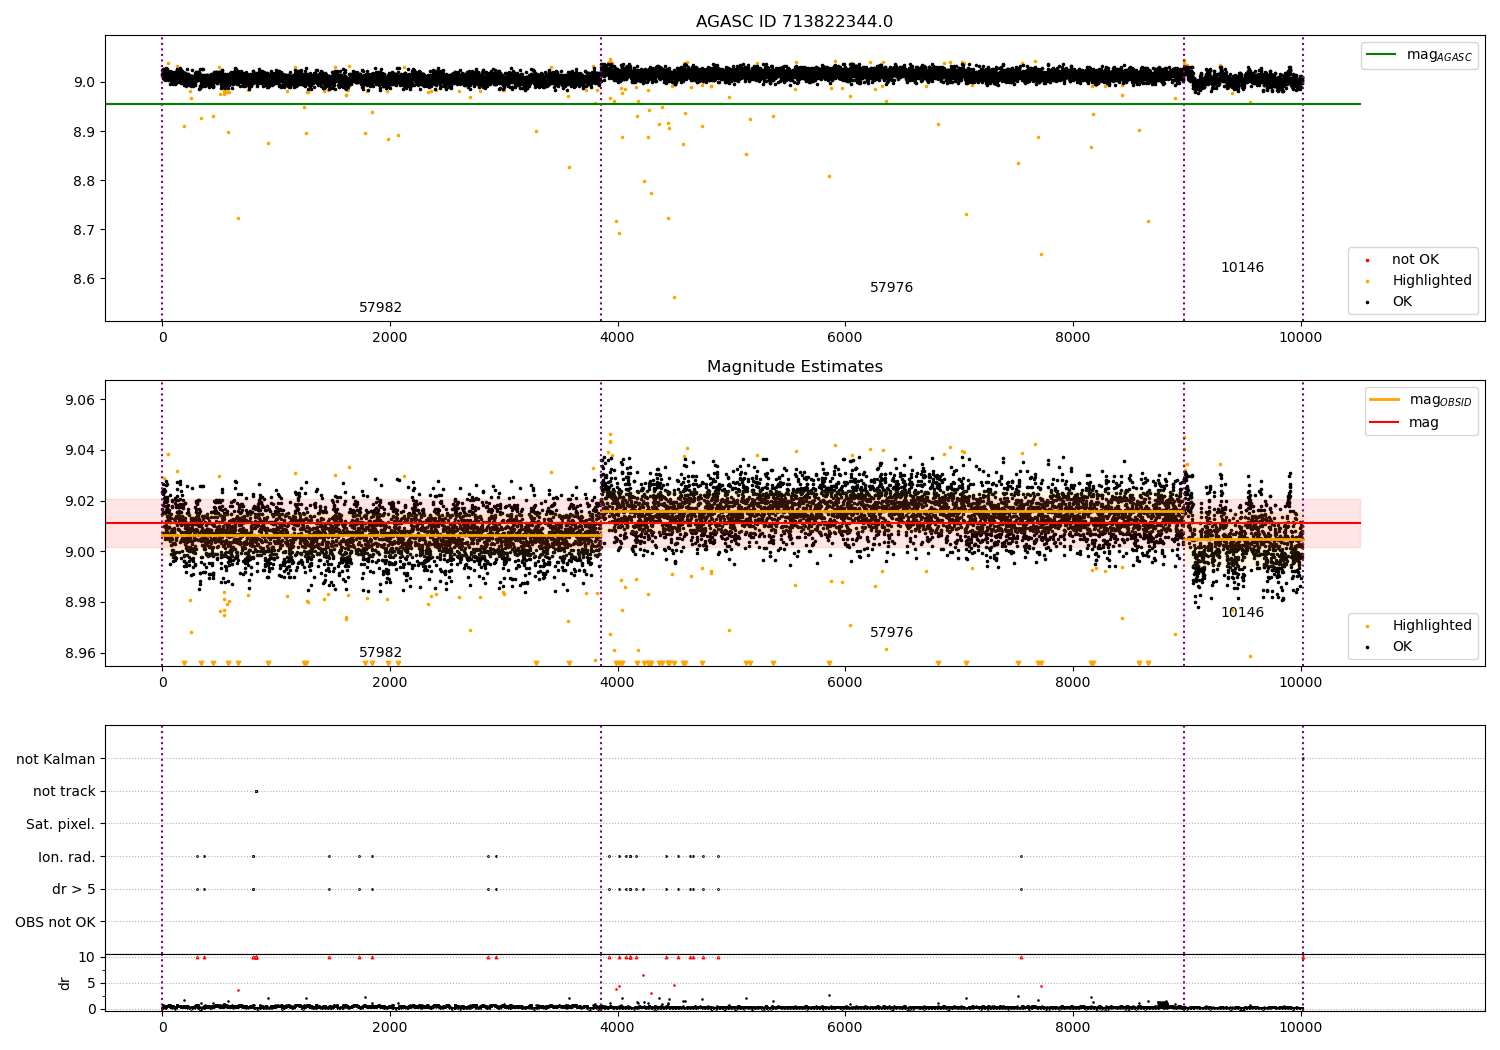Click y-axis tick '9.04' in middle plot
This screenshot has height=1050, width=1500.
pyautogui.click(x=80, y=451)
